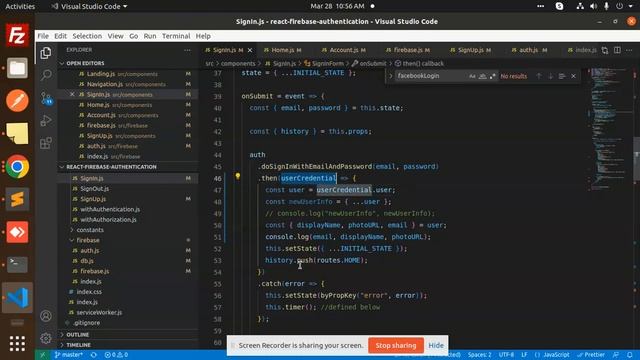This screenshot has width=640, height=360.
Task: Open the Extensions view
Action: (x=46, y=143)
